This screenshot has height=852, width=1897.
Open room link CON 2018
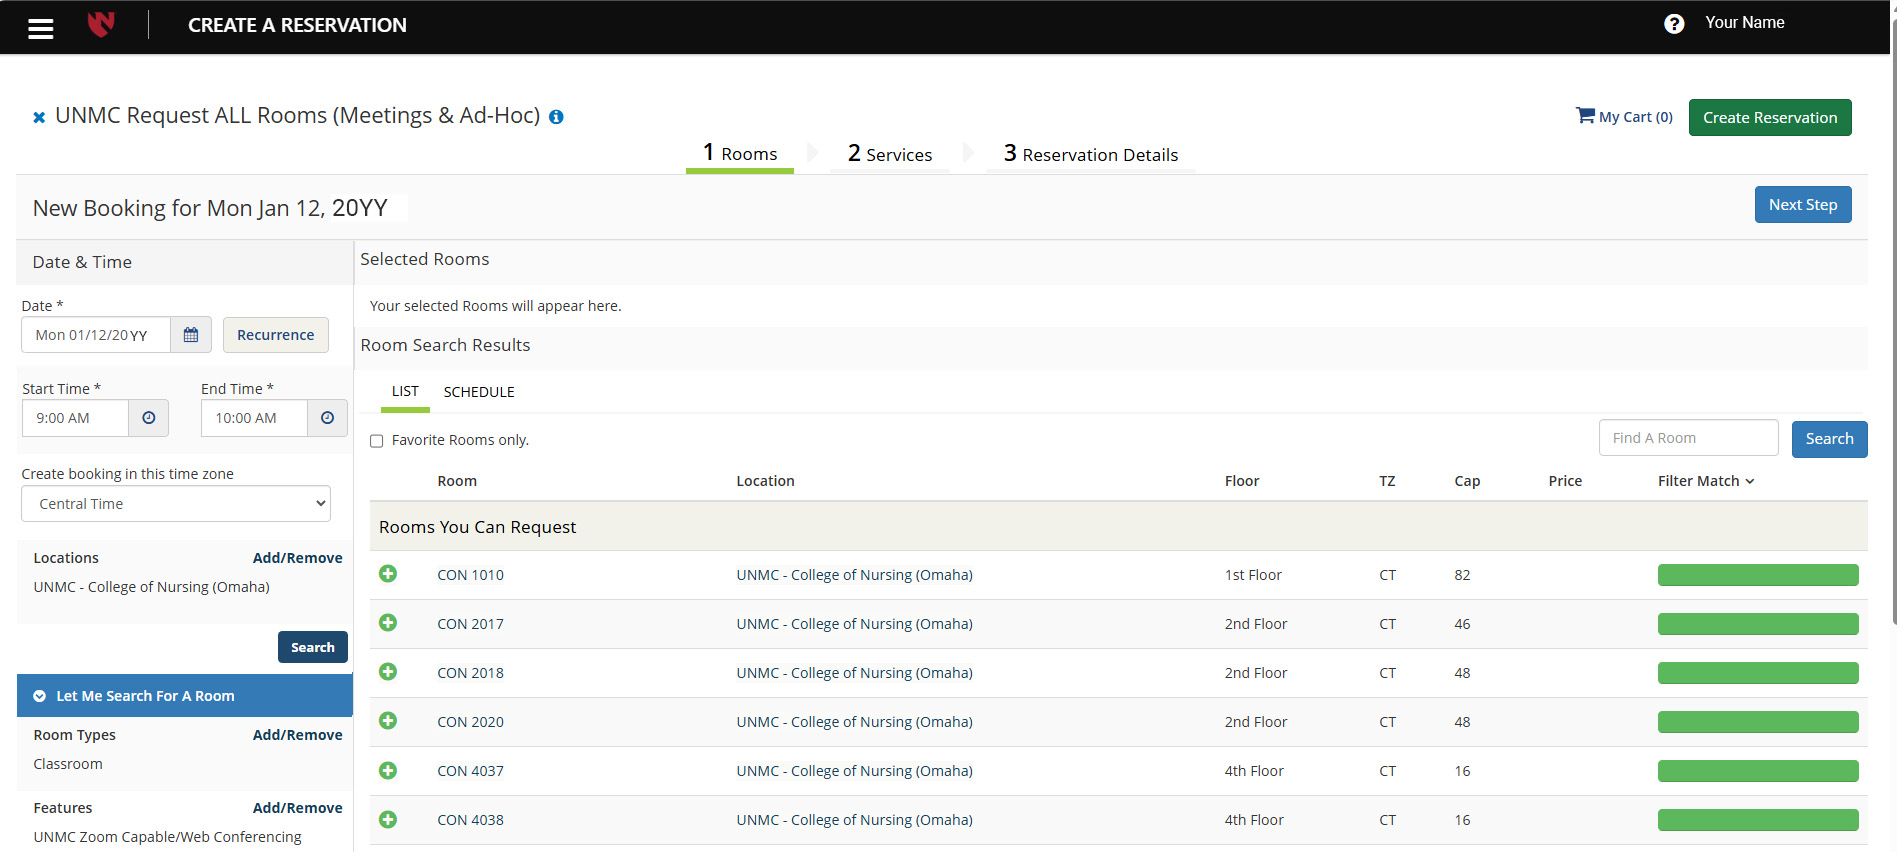point(470,673)
